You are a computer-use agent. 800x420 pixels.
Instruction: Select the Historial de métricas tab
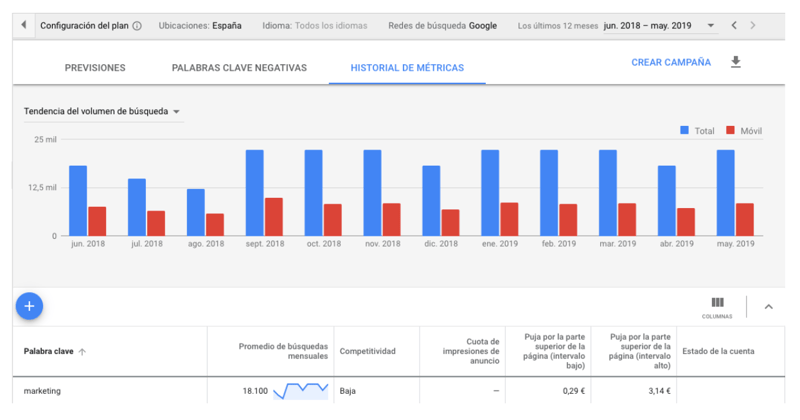click(x=407, y=68)
